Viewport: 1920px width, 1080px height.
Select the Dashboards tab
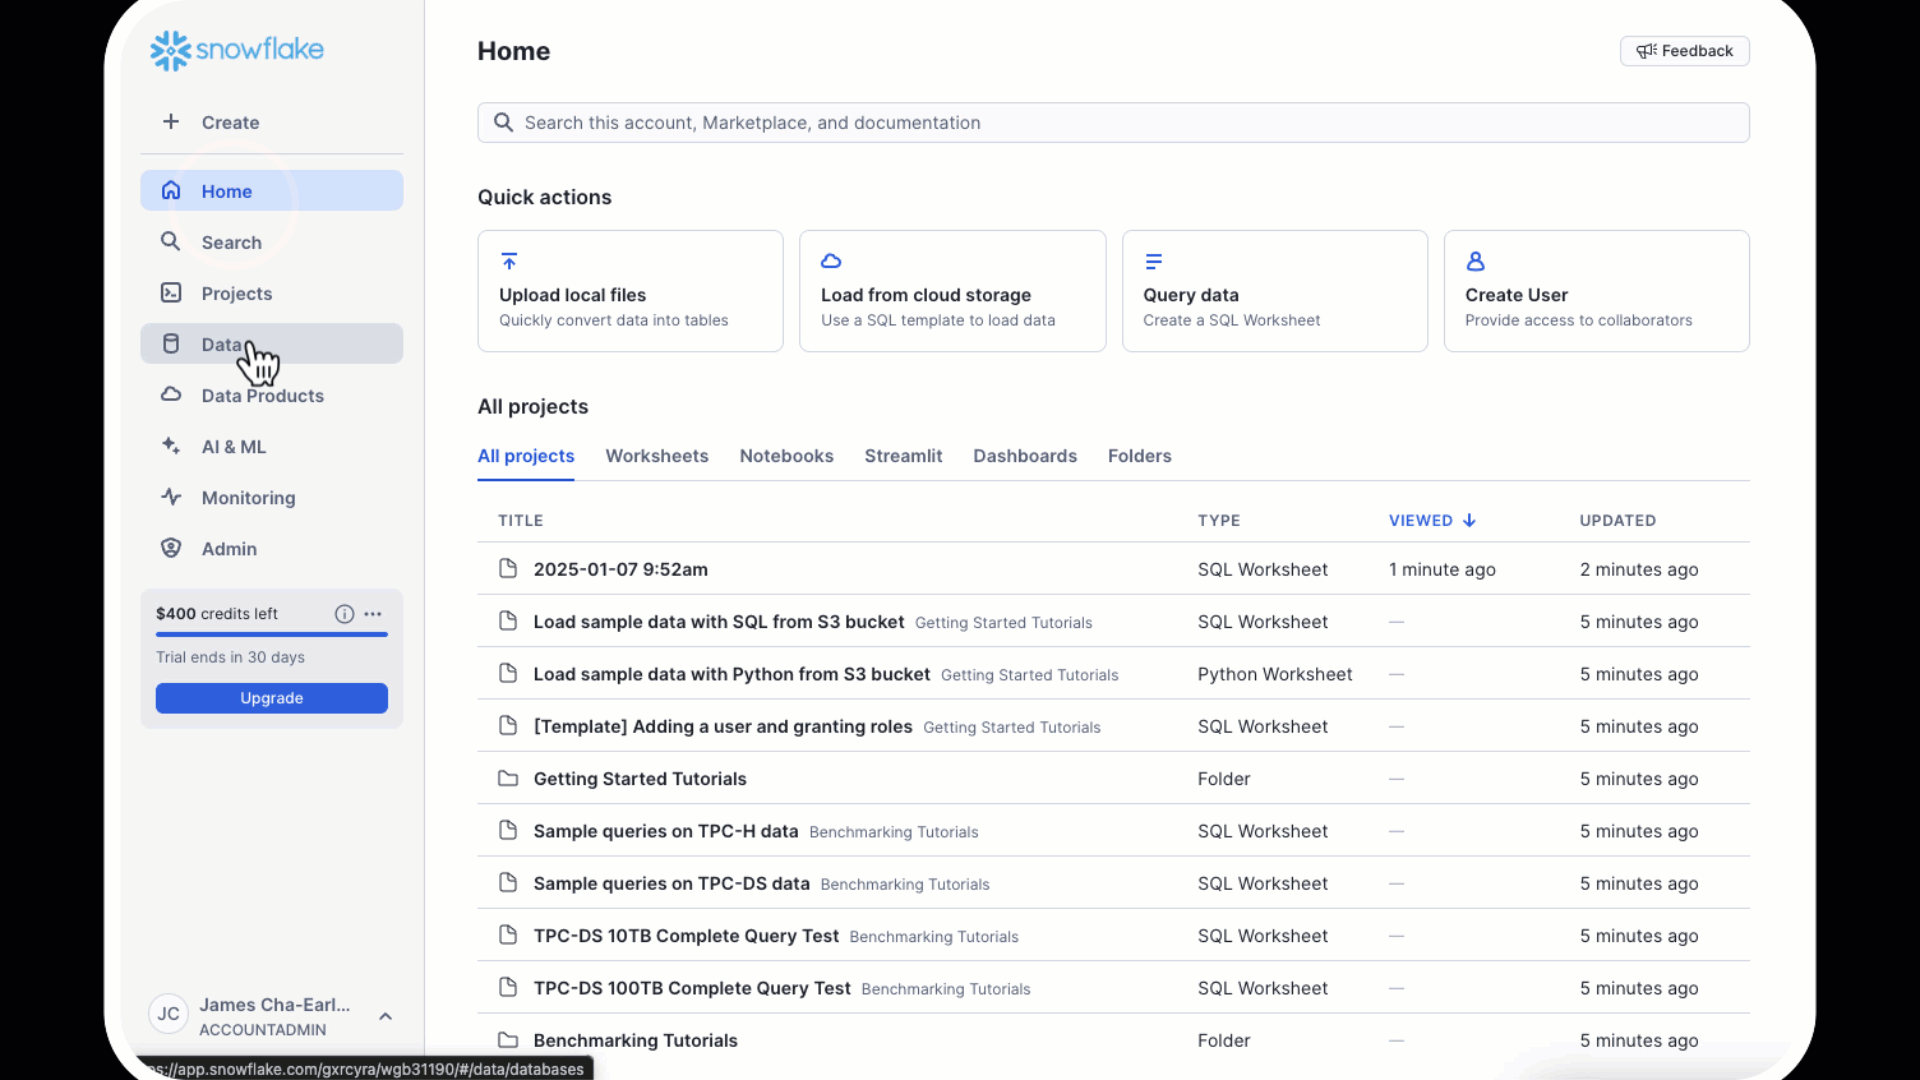pyautogui.click(x=1024, y=456)
